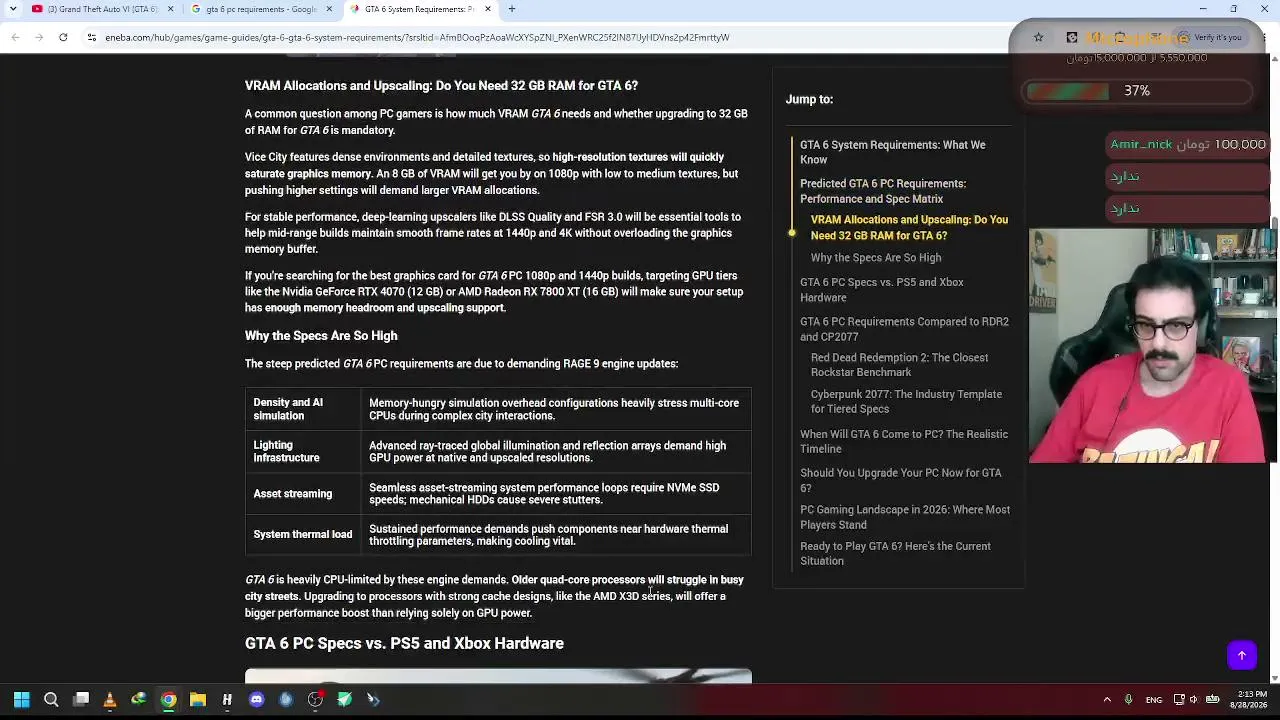The width and height of the screenshot is (1280, 720).
Task: Click the 'Density and AI simulation' table cell
Action: click(x=303, y=409)
